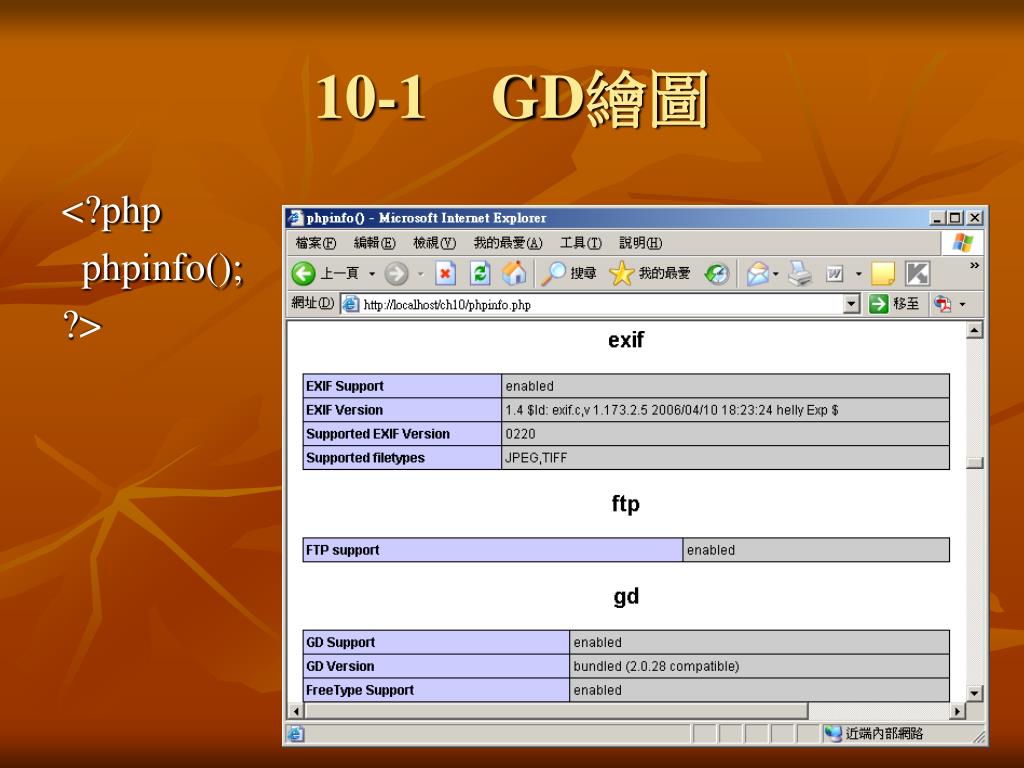The width and height of the screenshot is (1024, 768).
Task: Click the Adobe PDF icon beside 移至
Action: point(942,304)
